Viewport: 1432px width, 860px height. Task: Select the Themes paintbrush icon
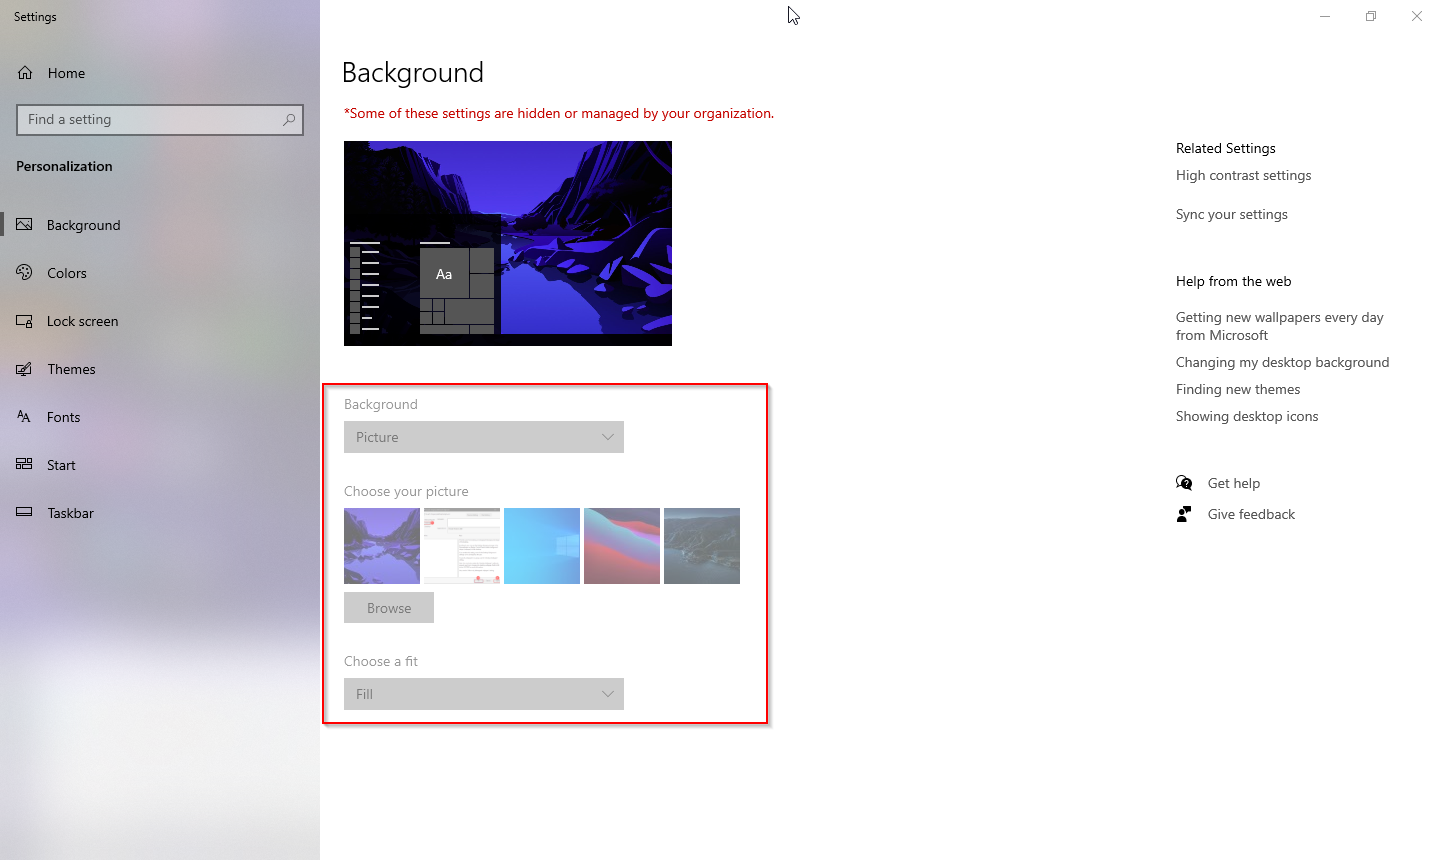(24, 368)
